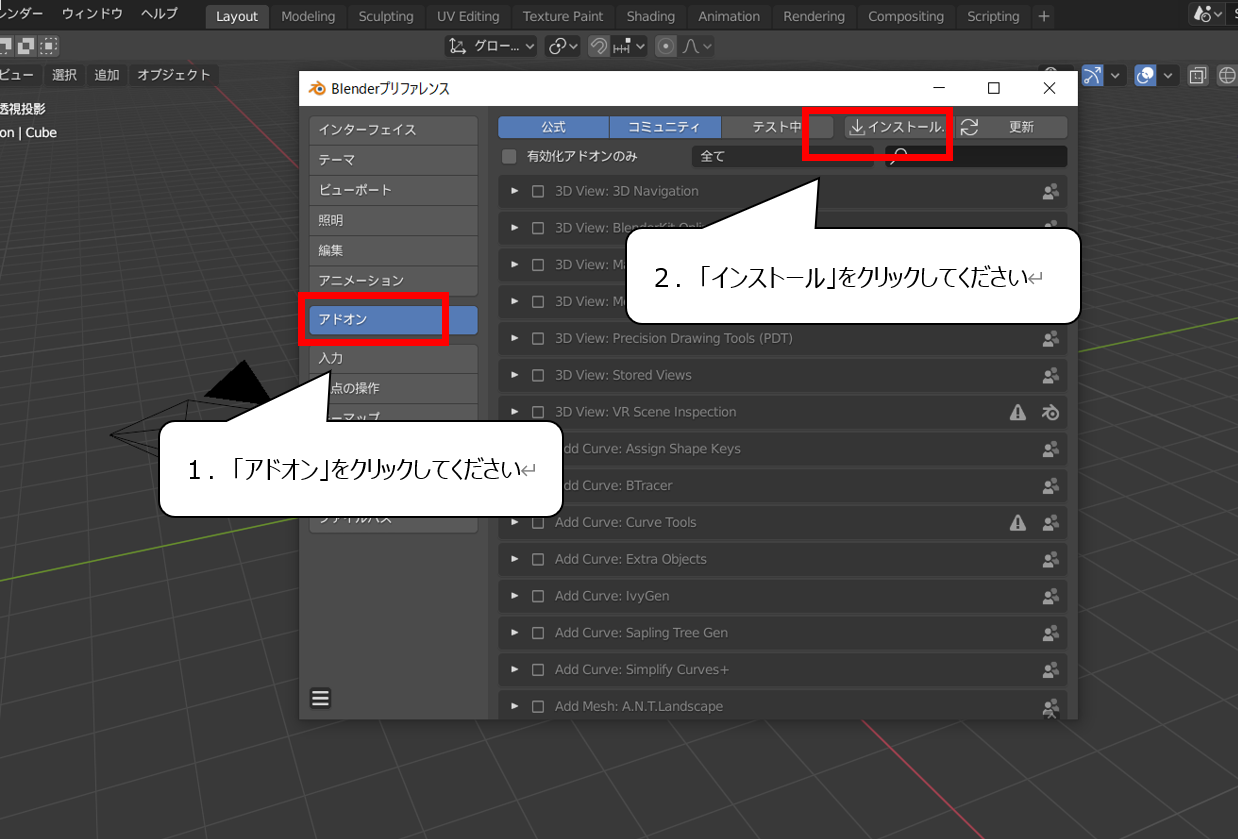This screenshot has width=1238, height=839.
Task: Click the community icon on Precision Drawing Tools row
Action: pyautogui.click(x=1050, y=339)
